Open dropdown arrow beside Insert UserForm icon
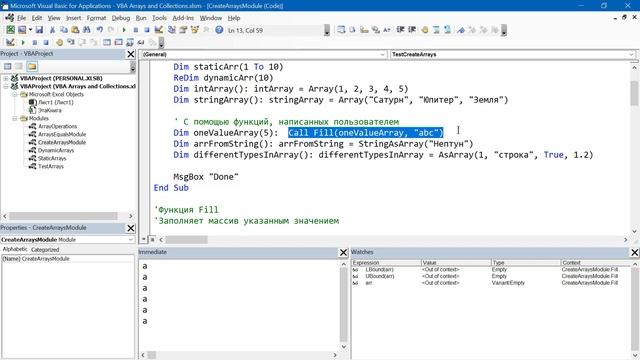This screenshot has width=640, height=360. coord(30,30)
